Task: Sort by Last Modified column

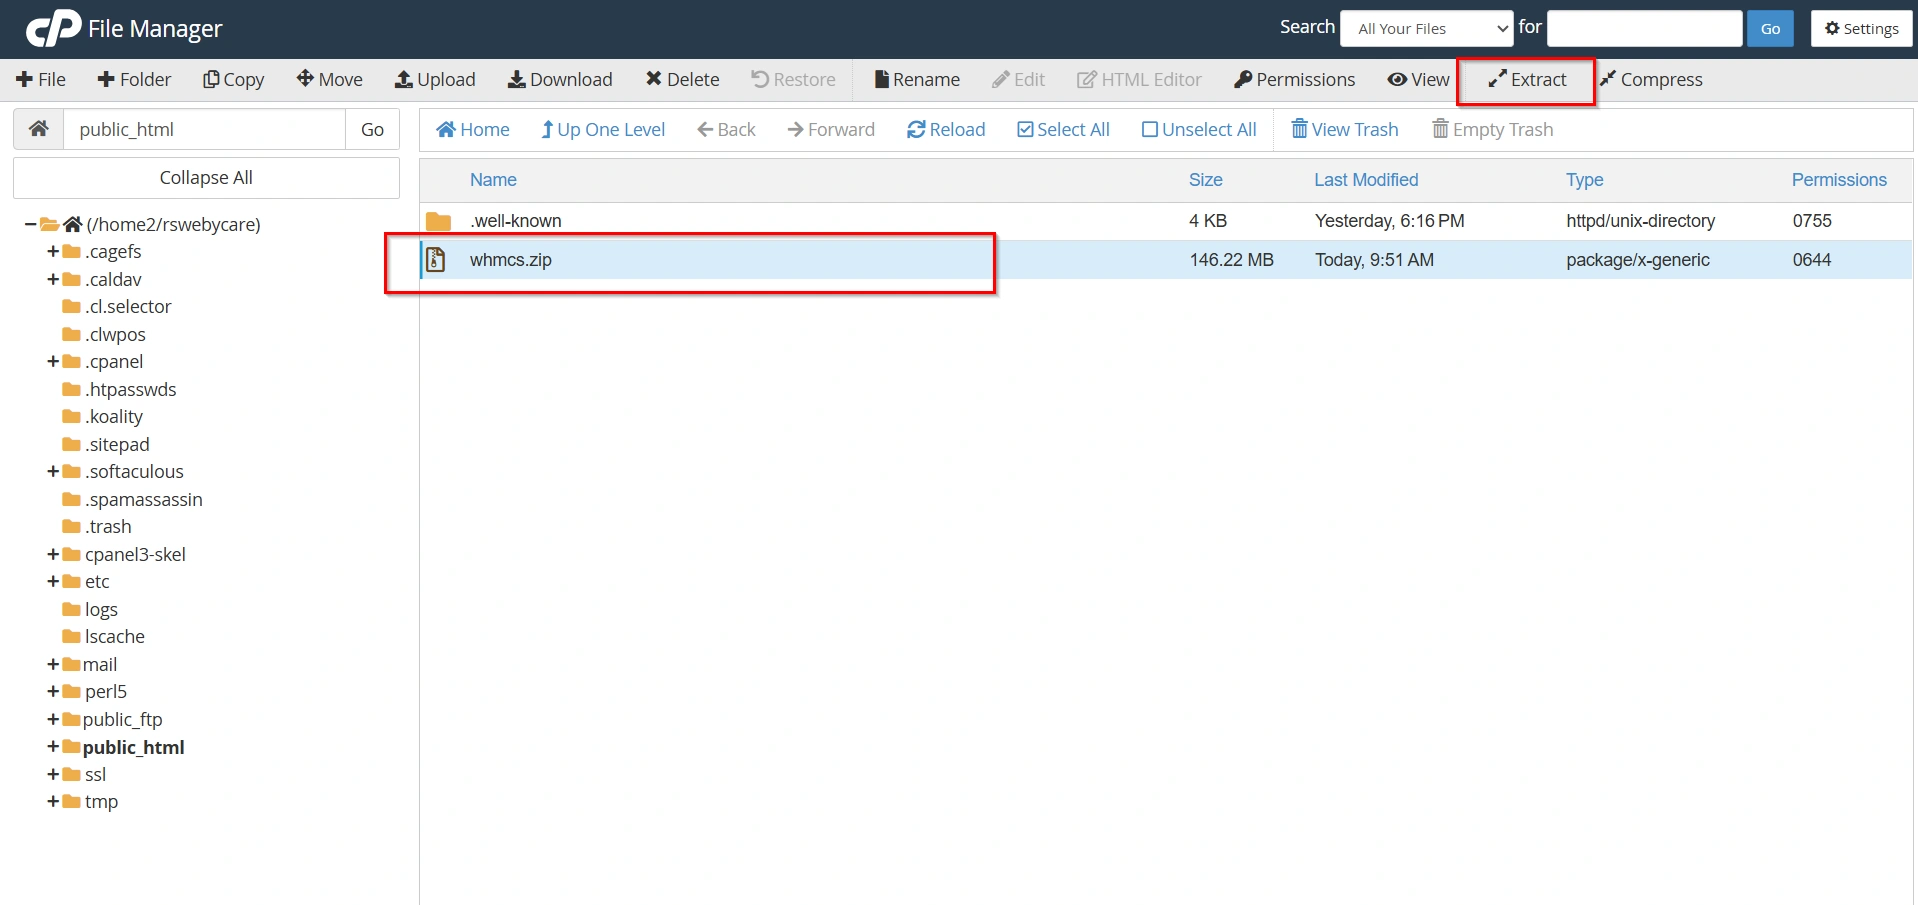Action: click(x=1366, y=180)
